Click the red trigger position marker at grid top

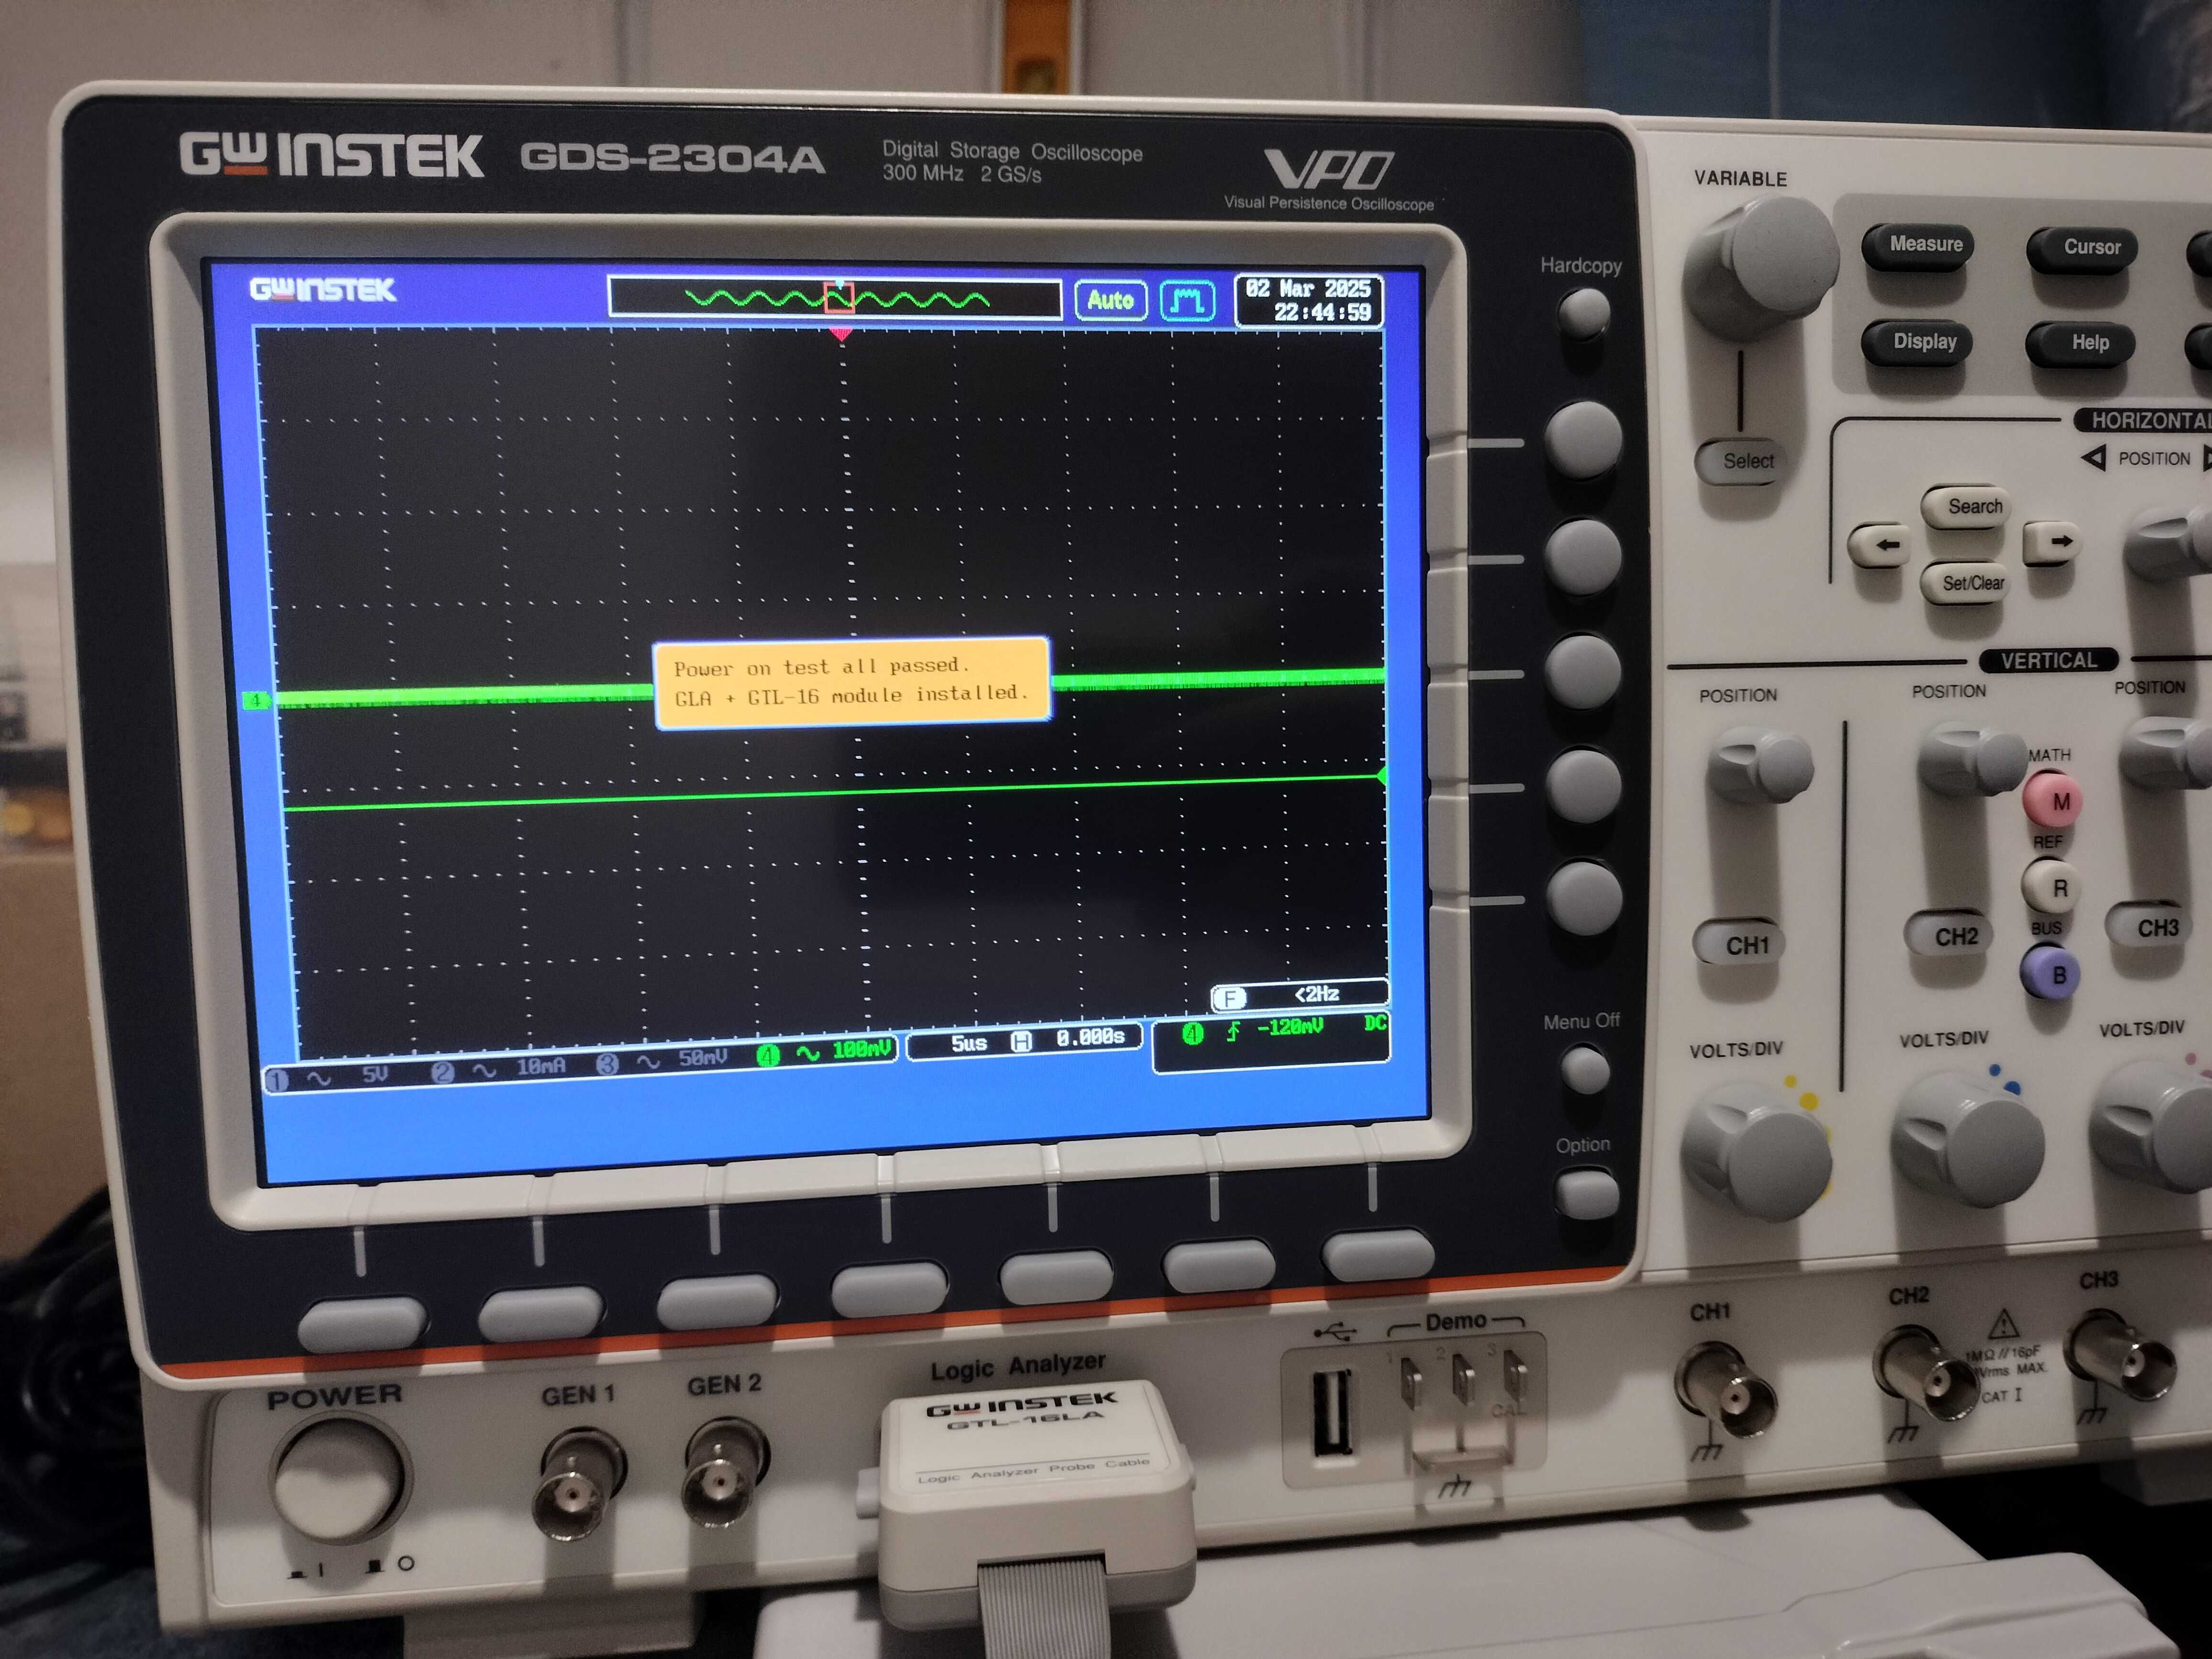(842, 334)
